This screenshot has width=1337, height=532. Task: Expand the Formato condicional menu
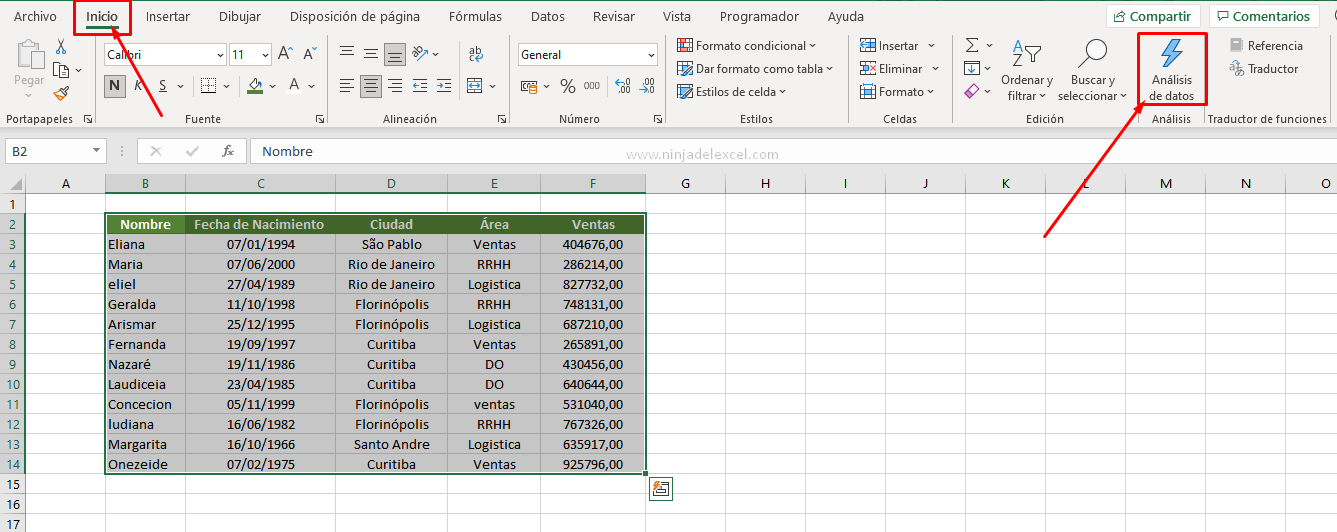pos(747,45)
